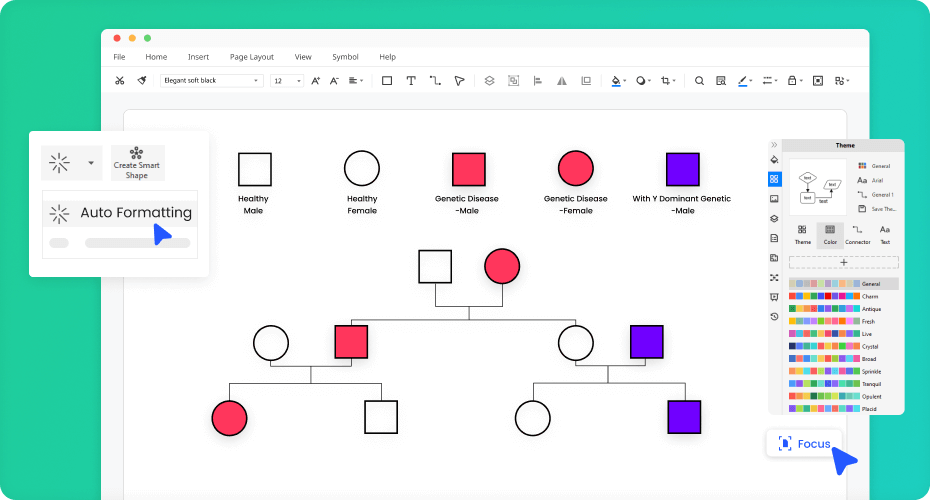Click the Theme tab under the preview

pos(802,235)
